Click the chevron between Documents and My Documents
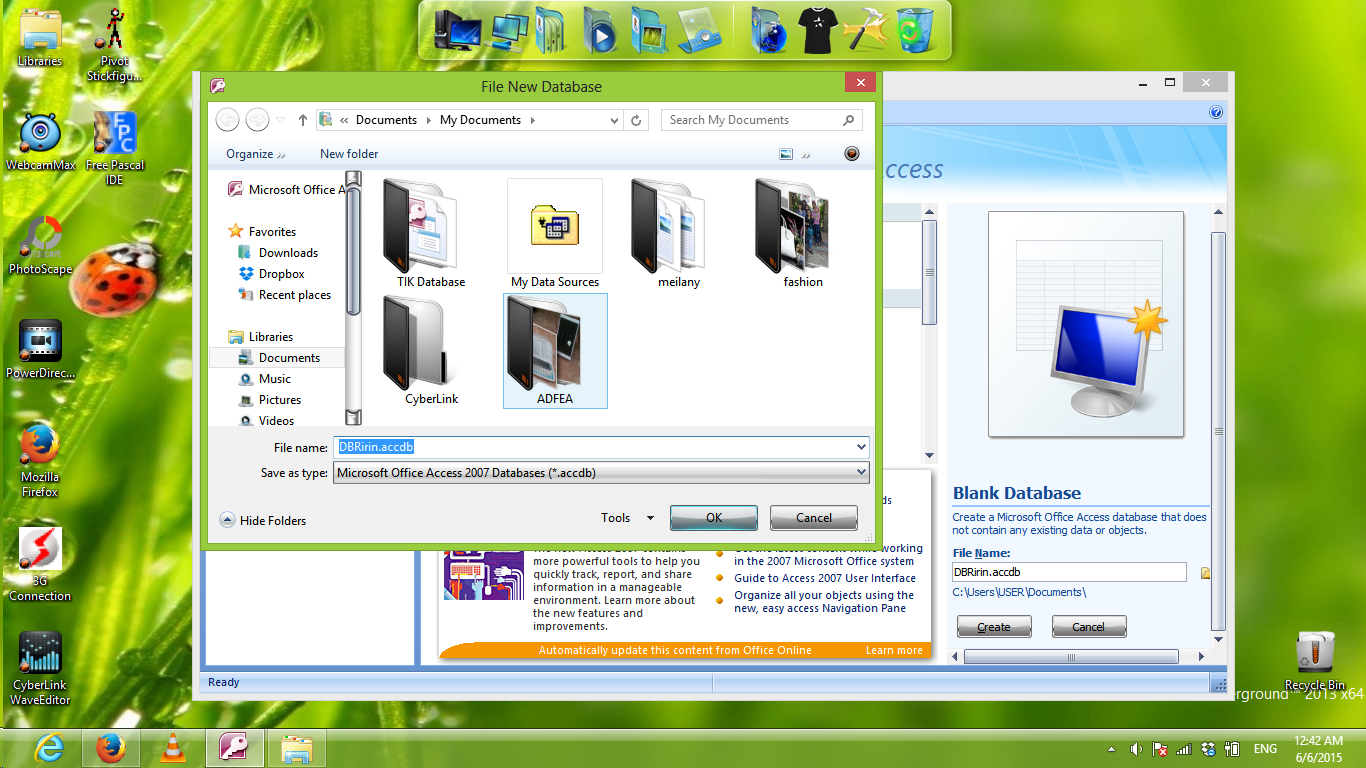The width and height of the screenshot is (1366, 768). pyautogui.click(x=428, y=120)
